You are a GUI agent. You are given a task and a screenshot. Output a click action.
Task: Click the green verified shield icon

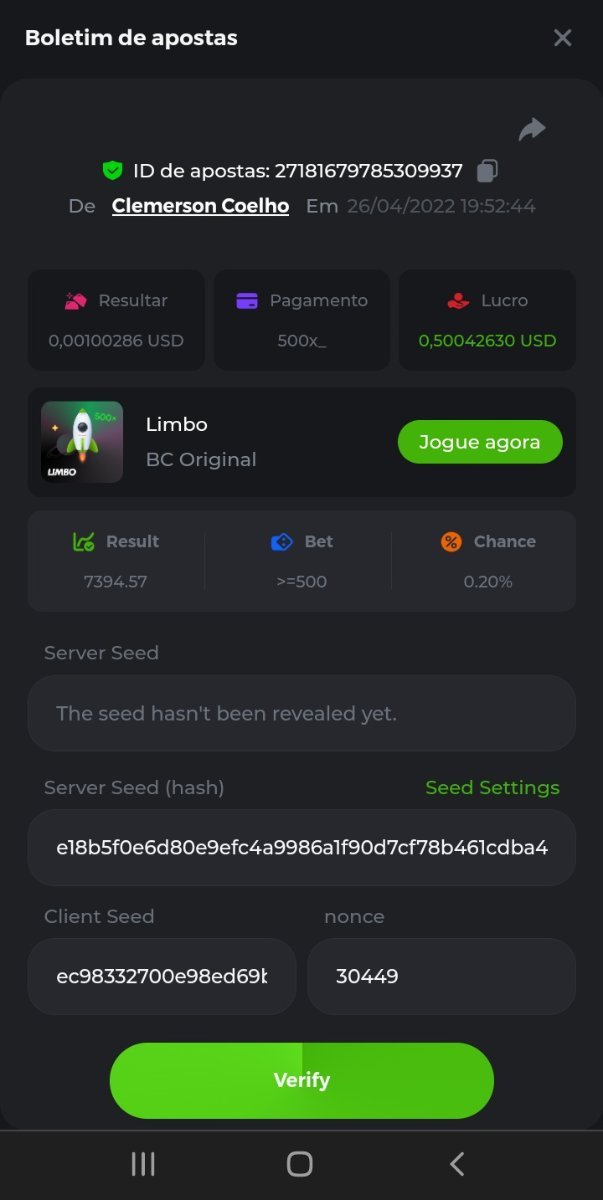[x=112, y=171]
